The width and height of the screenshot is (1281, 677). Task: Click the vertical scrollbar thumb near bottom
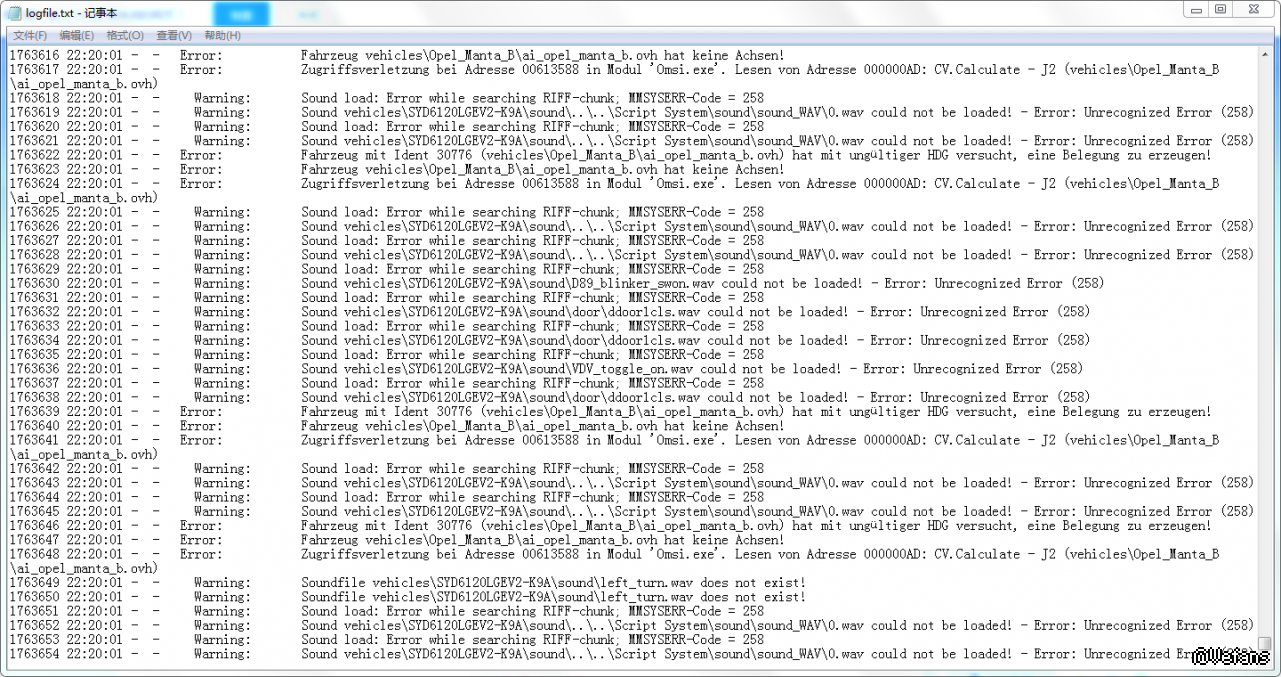pyautogui.click(x=1267, y=642)
